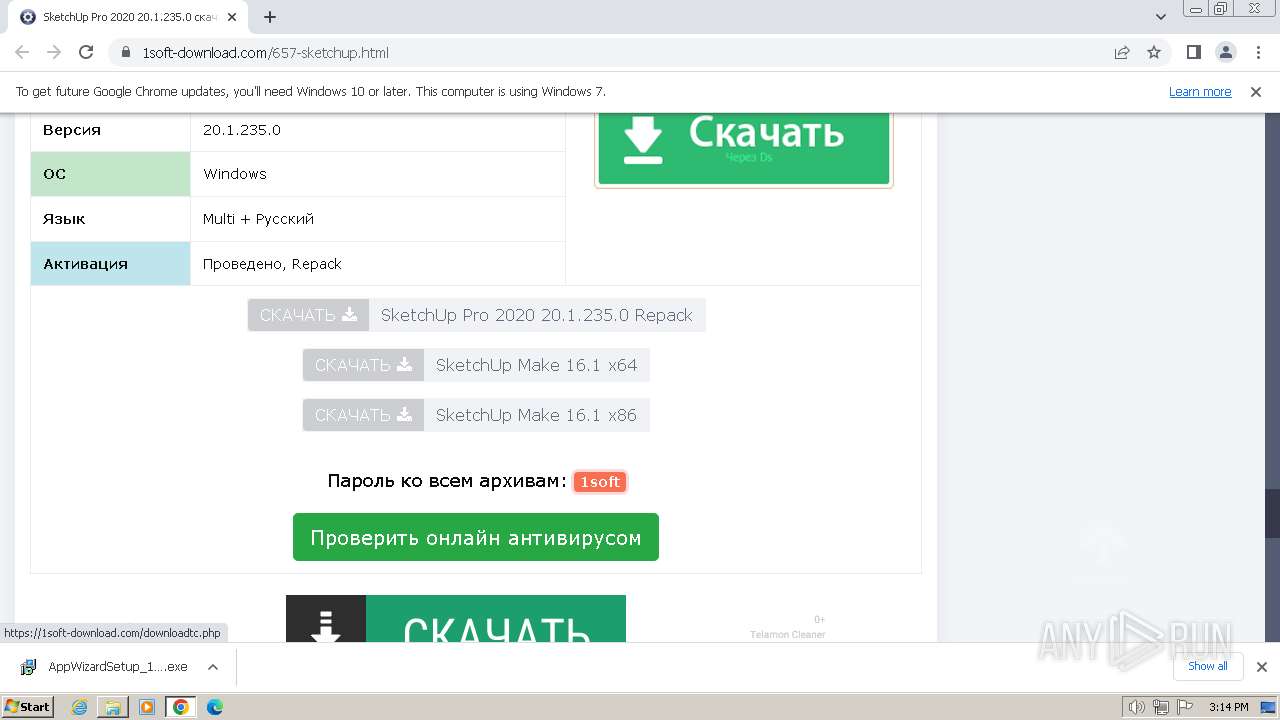Click the Multi + Русский language cell
The image size is (1280, 720).
[x=378, y=219]
